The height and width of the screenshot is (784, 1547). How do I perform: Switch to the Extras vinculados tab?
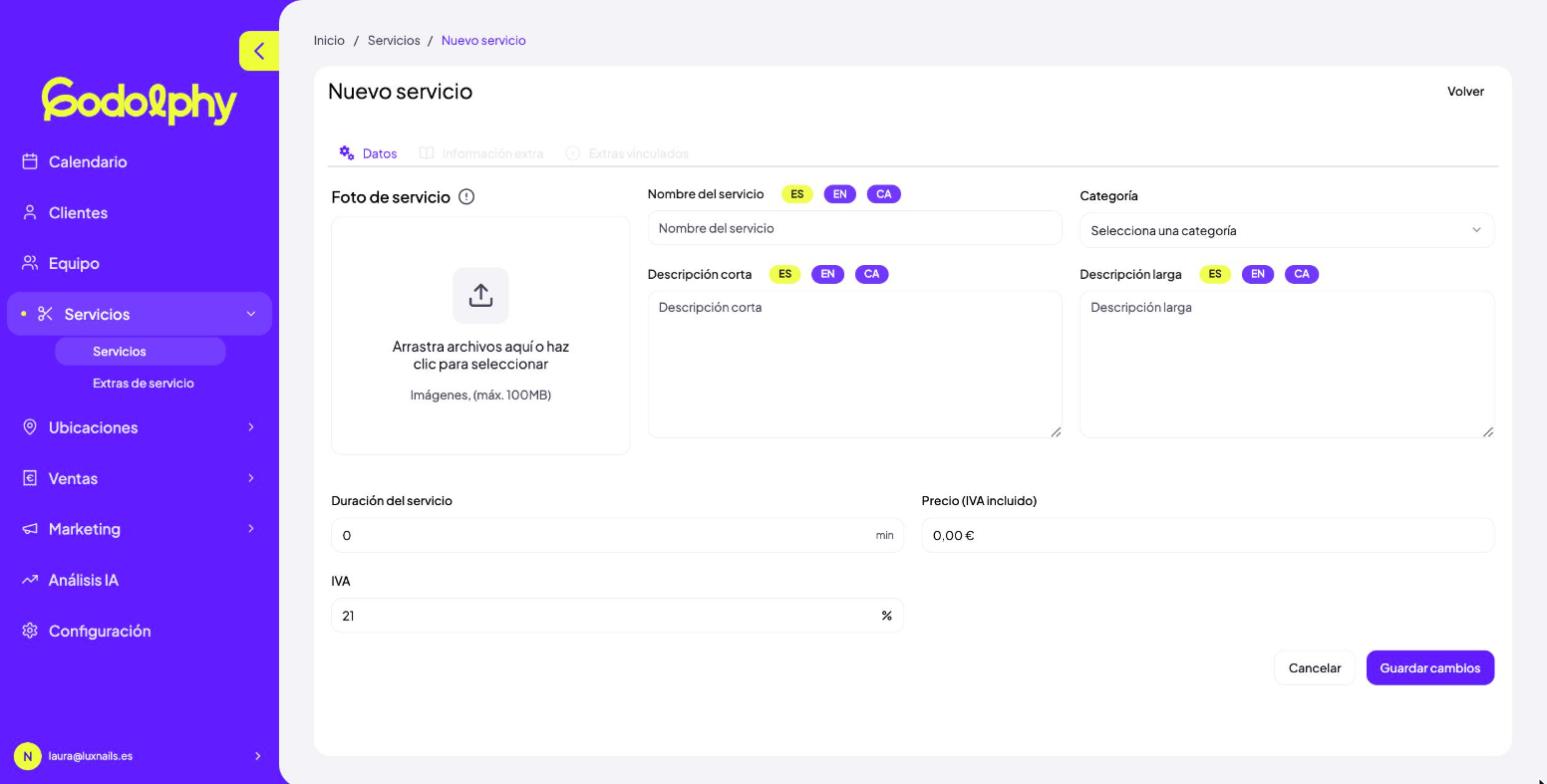[627, 154]
